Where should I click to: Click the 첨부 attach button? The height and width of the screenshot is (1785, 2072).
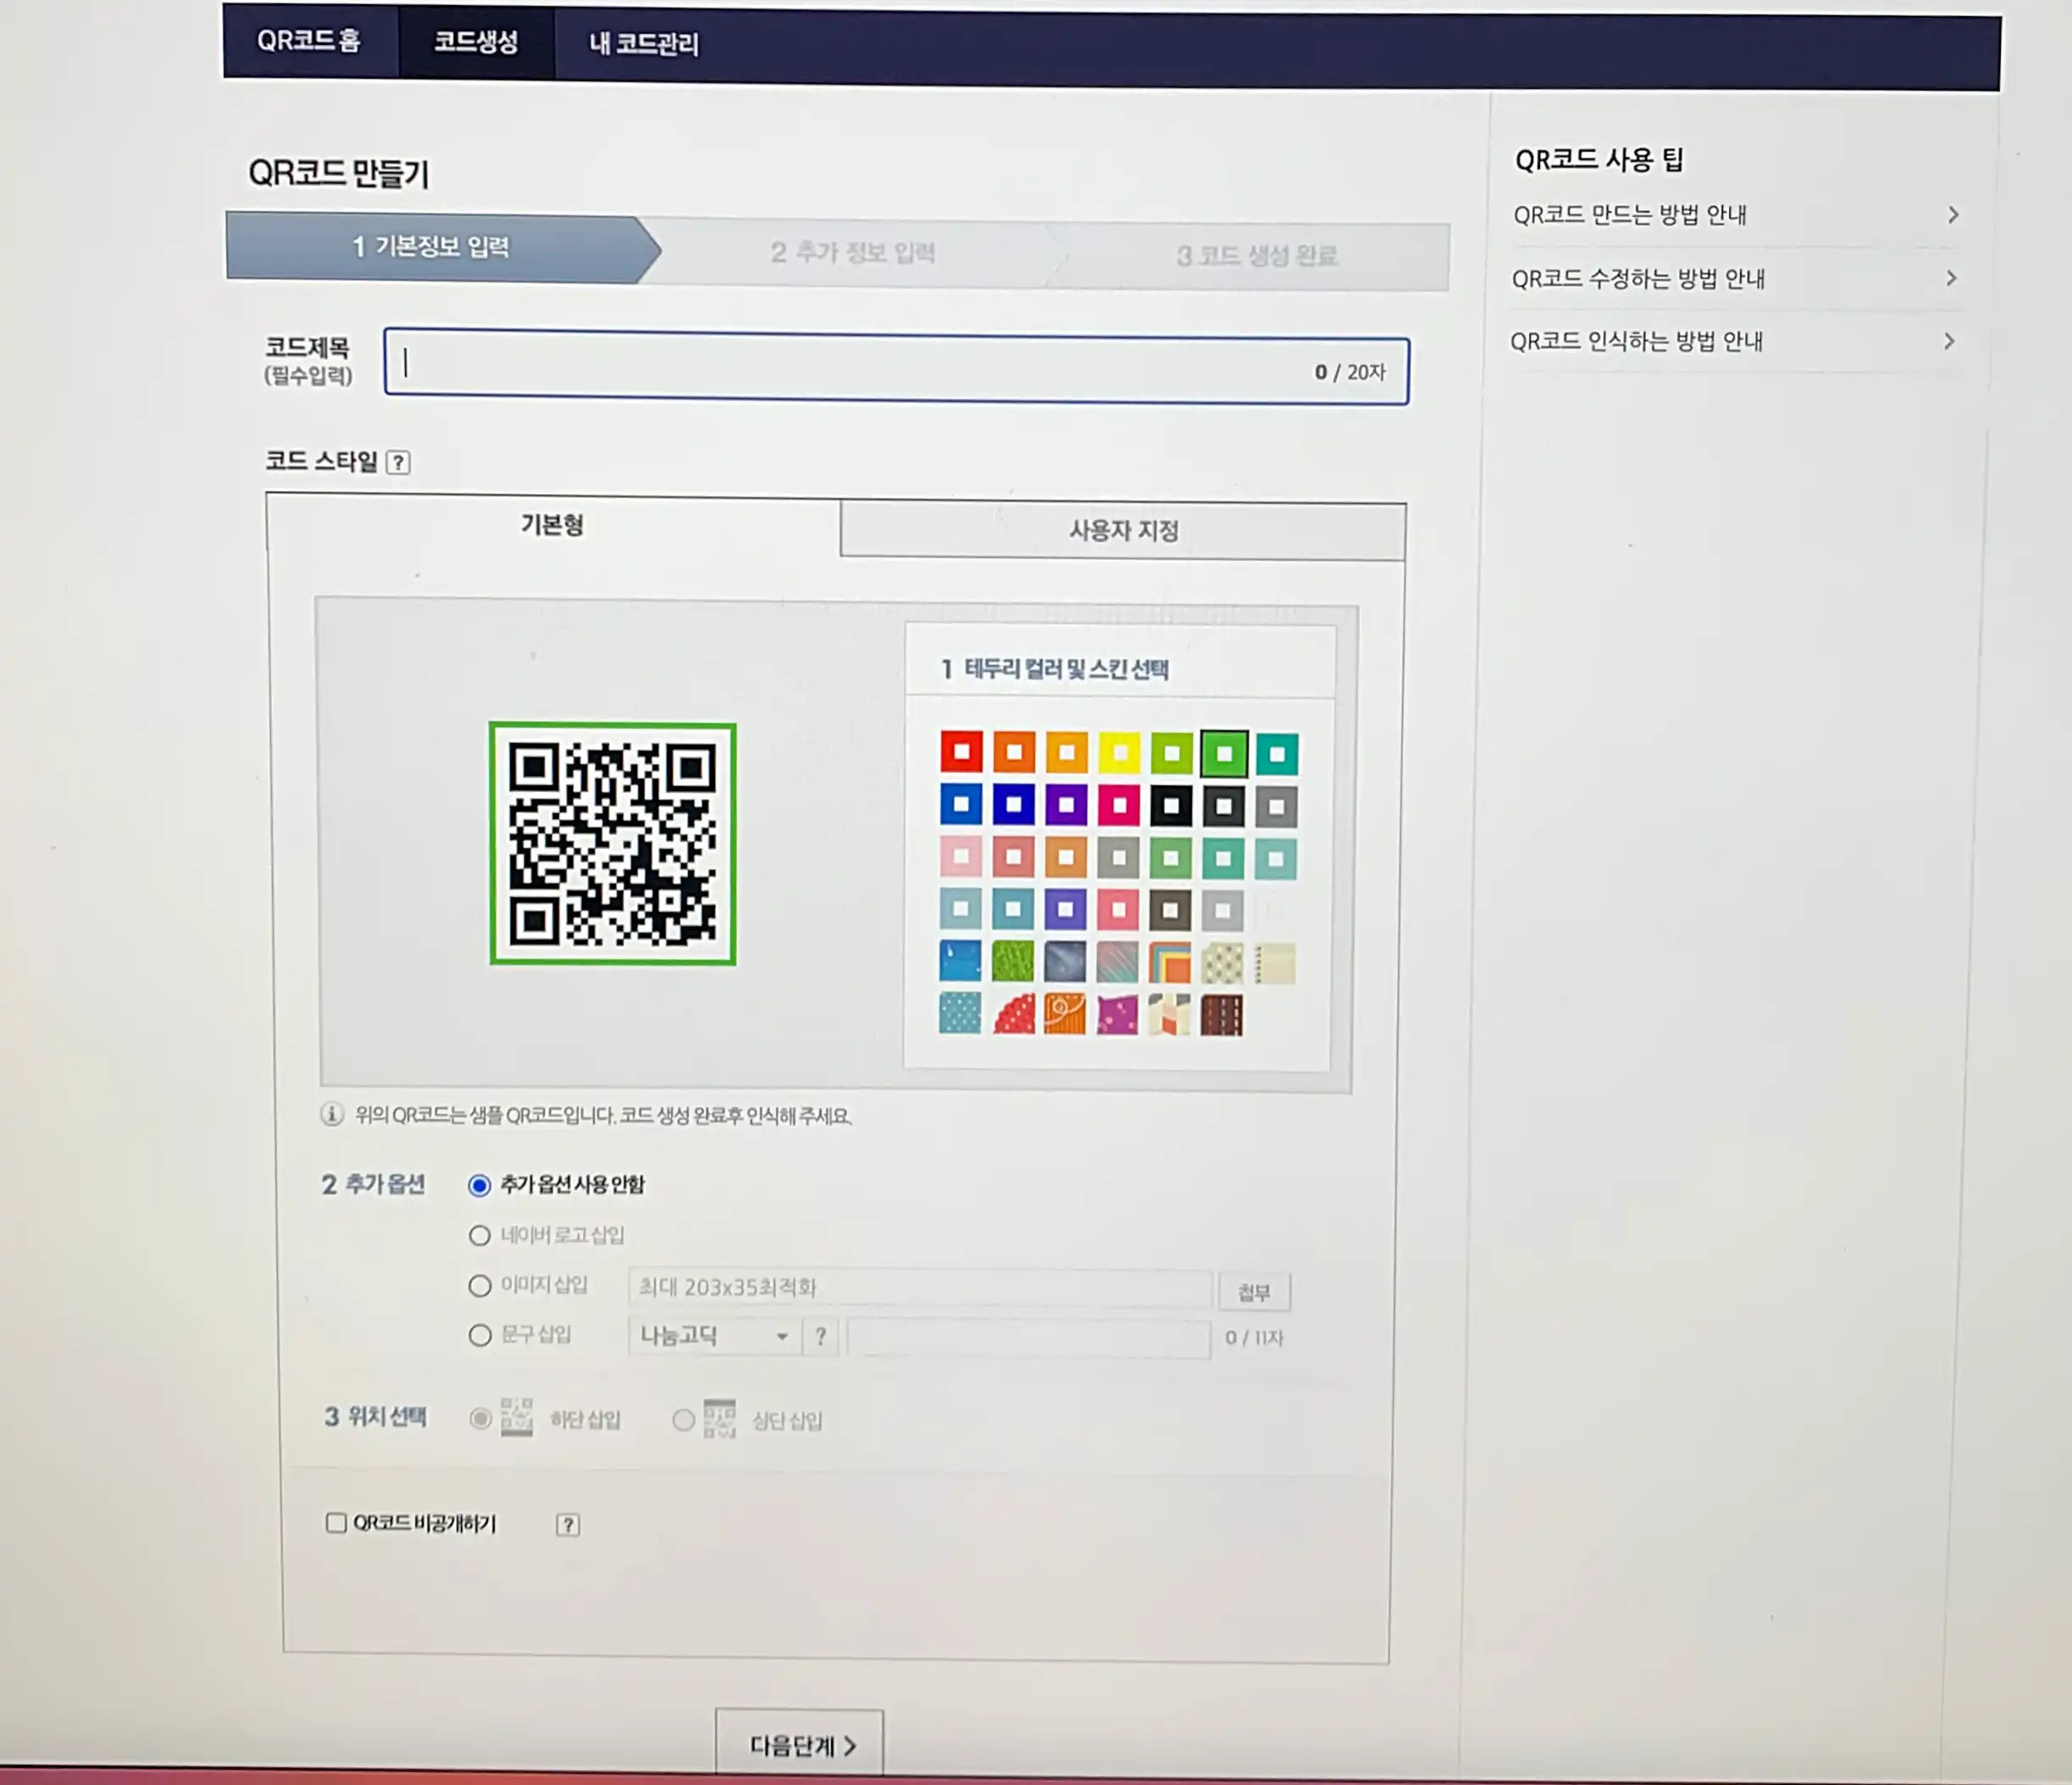tap(1254, 1292)
